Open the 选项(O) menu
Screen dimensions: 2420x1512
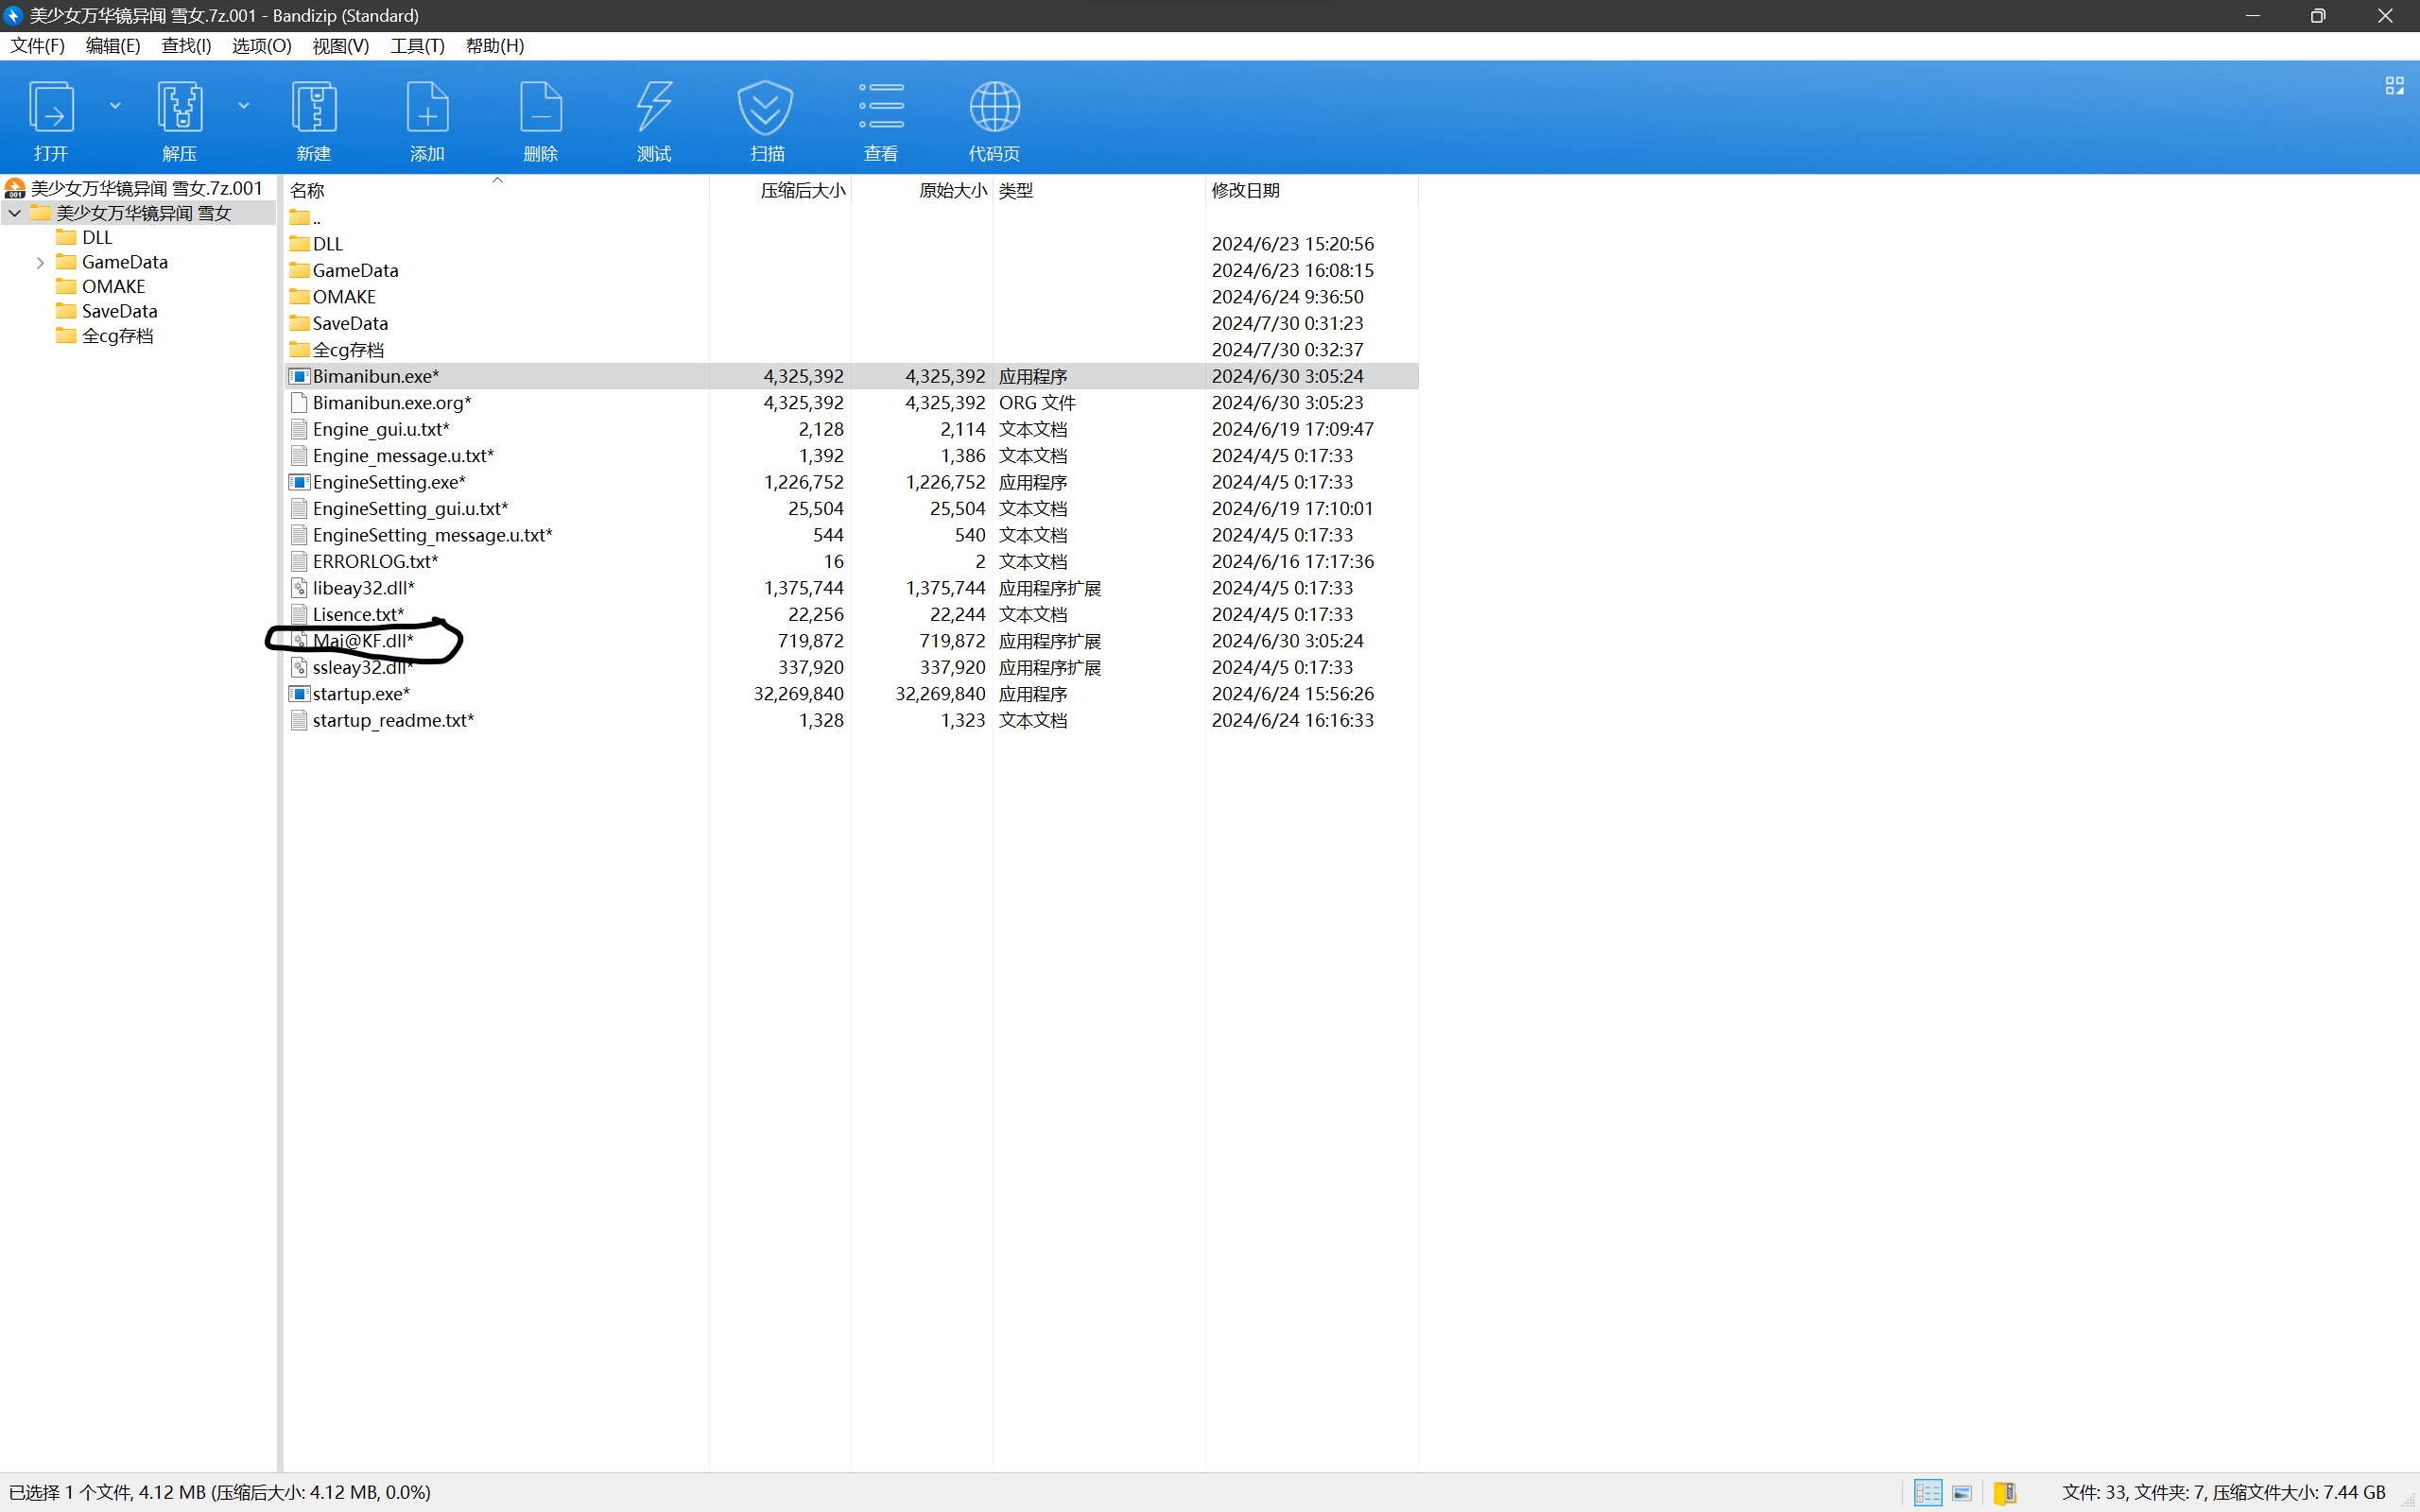(261, 46)
